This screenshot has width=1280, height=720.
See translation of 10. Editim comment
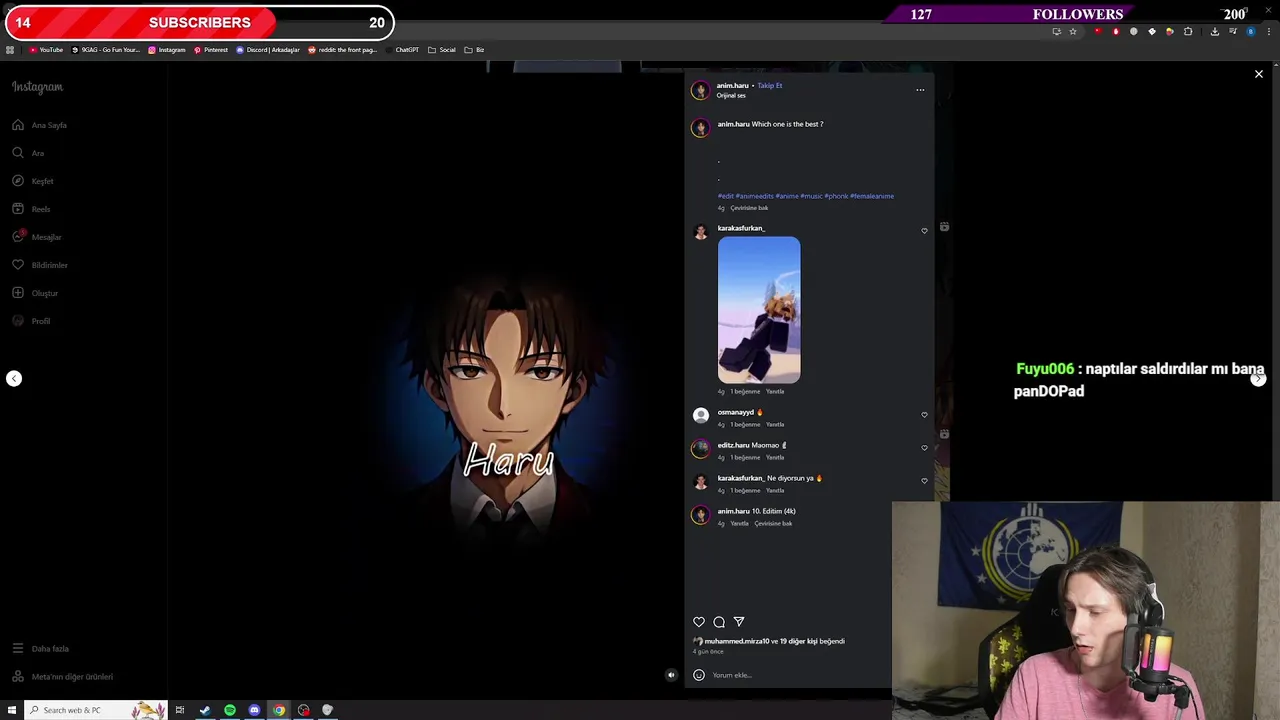(x=774, y=523)
